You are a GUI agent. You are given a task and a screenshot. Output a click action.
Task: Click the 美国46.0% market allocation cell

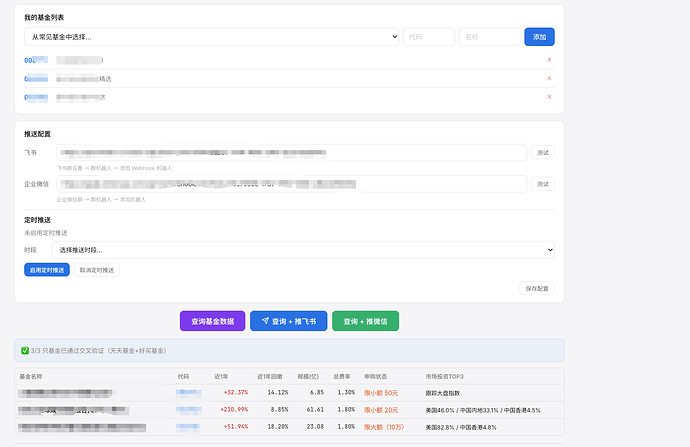pos(483,410)
